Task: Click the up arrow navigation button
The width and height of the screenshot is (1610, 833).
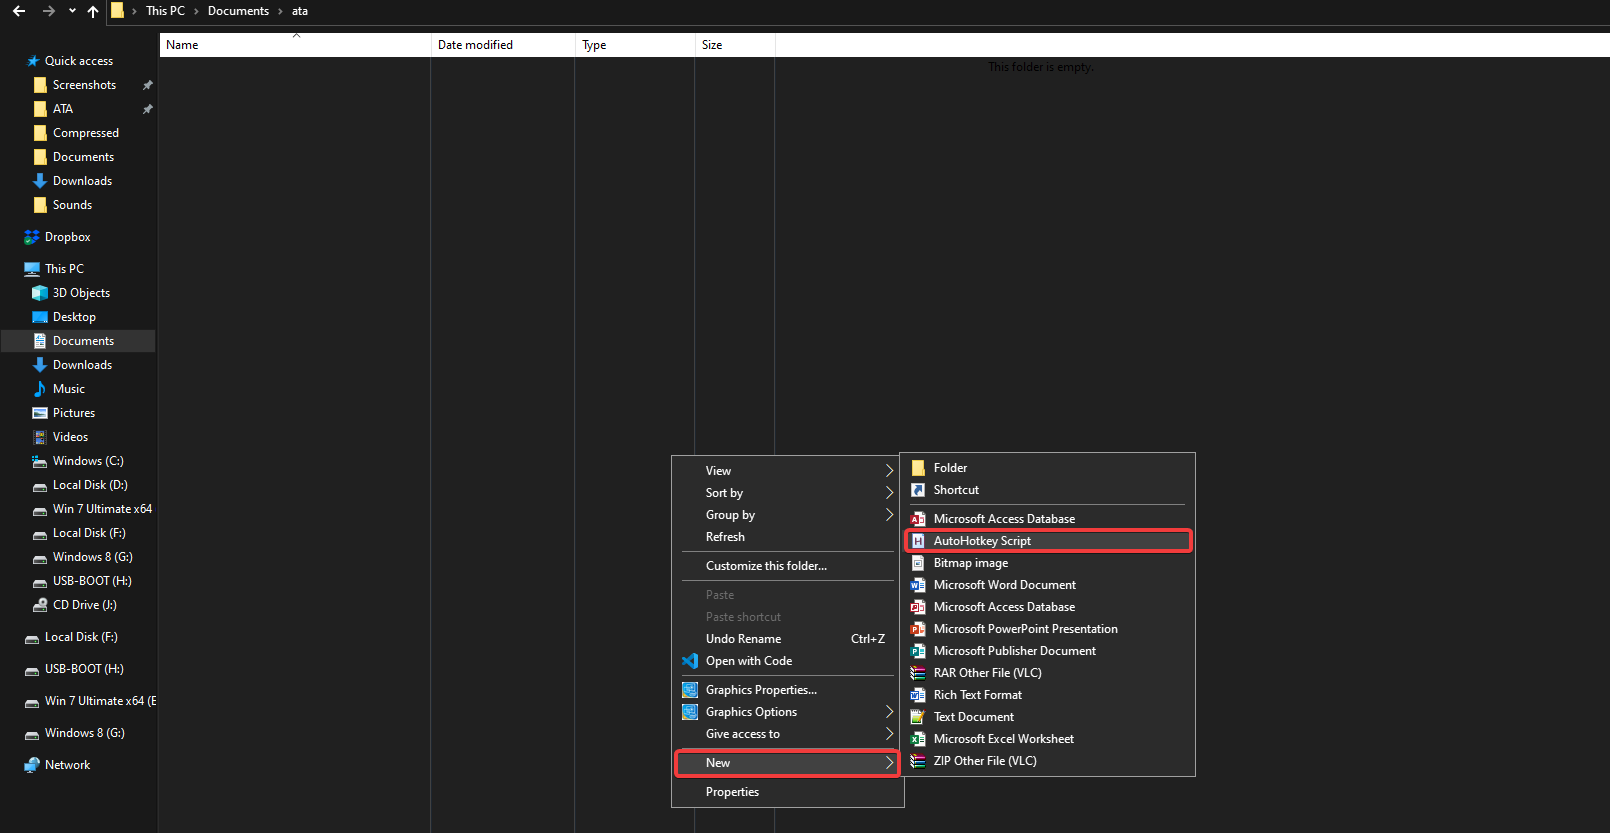Action: coord(93,11)
